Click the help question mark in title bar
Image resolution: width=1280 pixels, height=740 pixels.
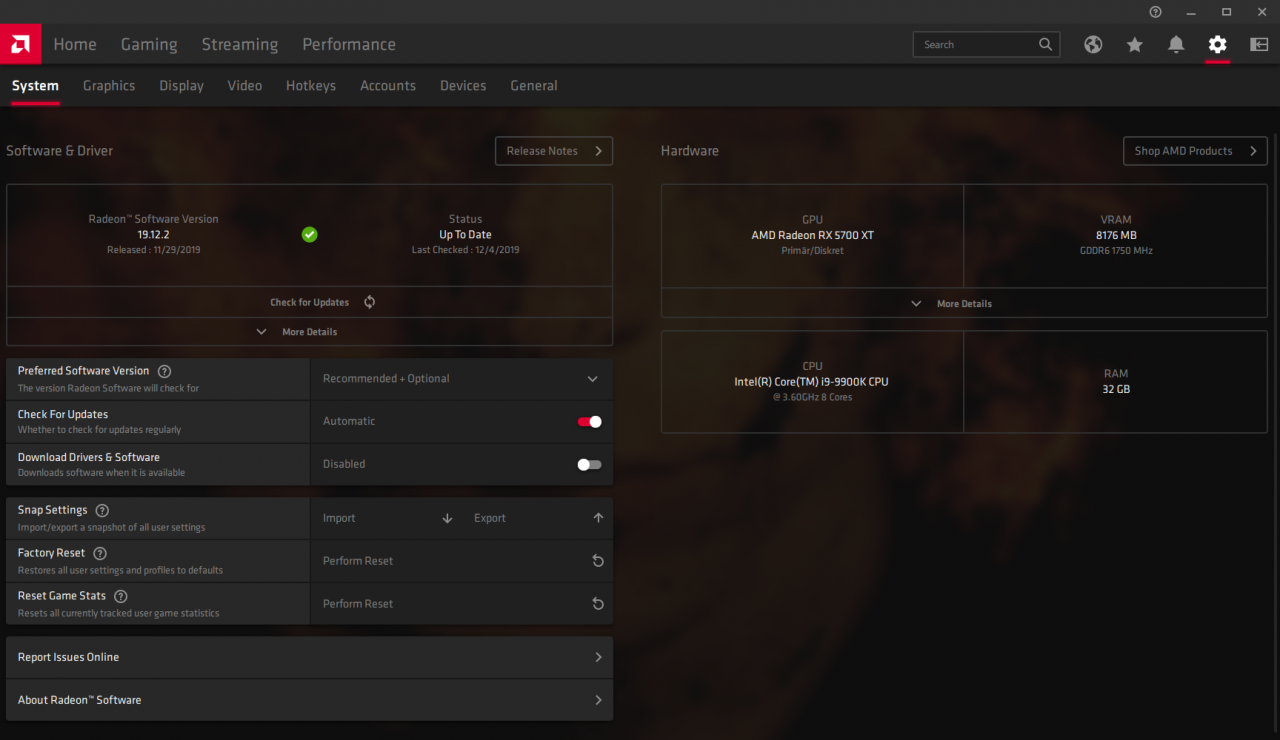click(x=1155, y=12)
